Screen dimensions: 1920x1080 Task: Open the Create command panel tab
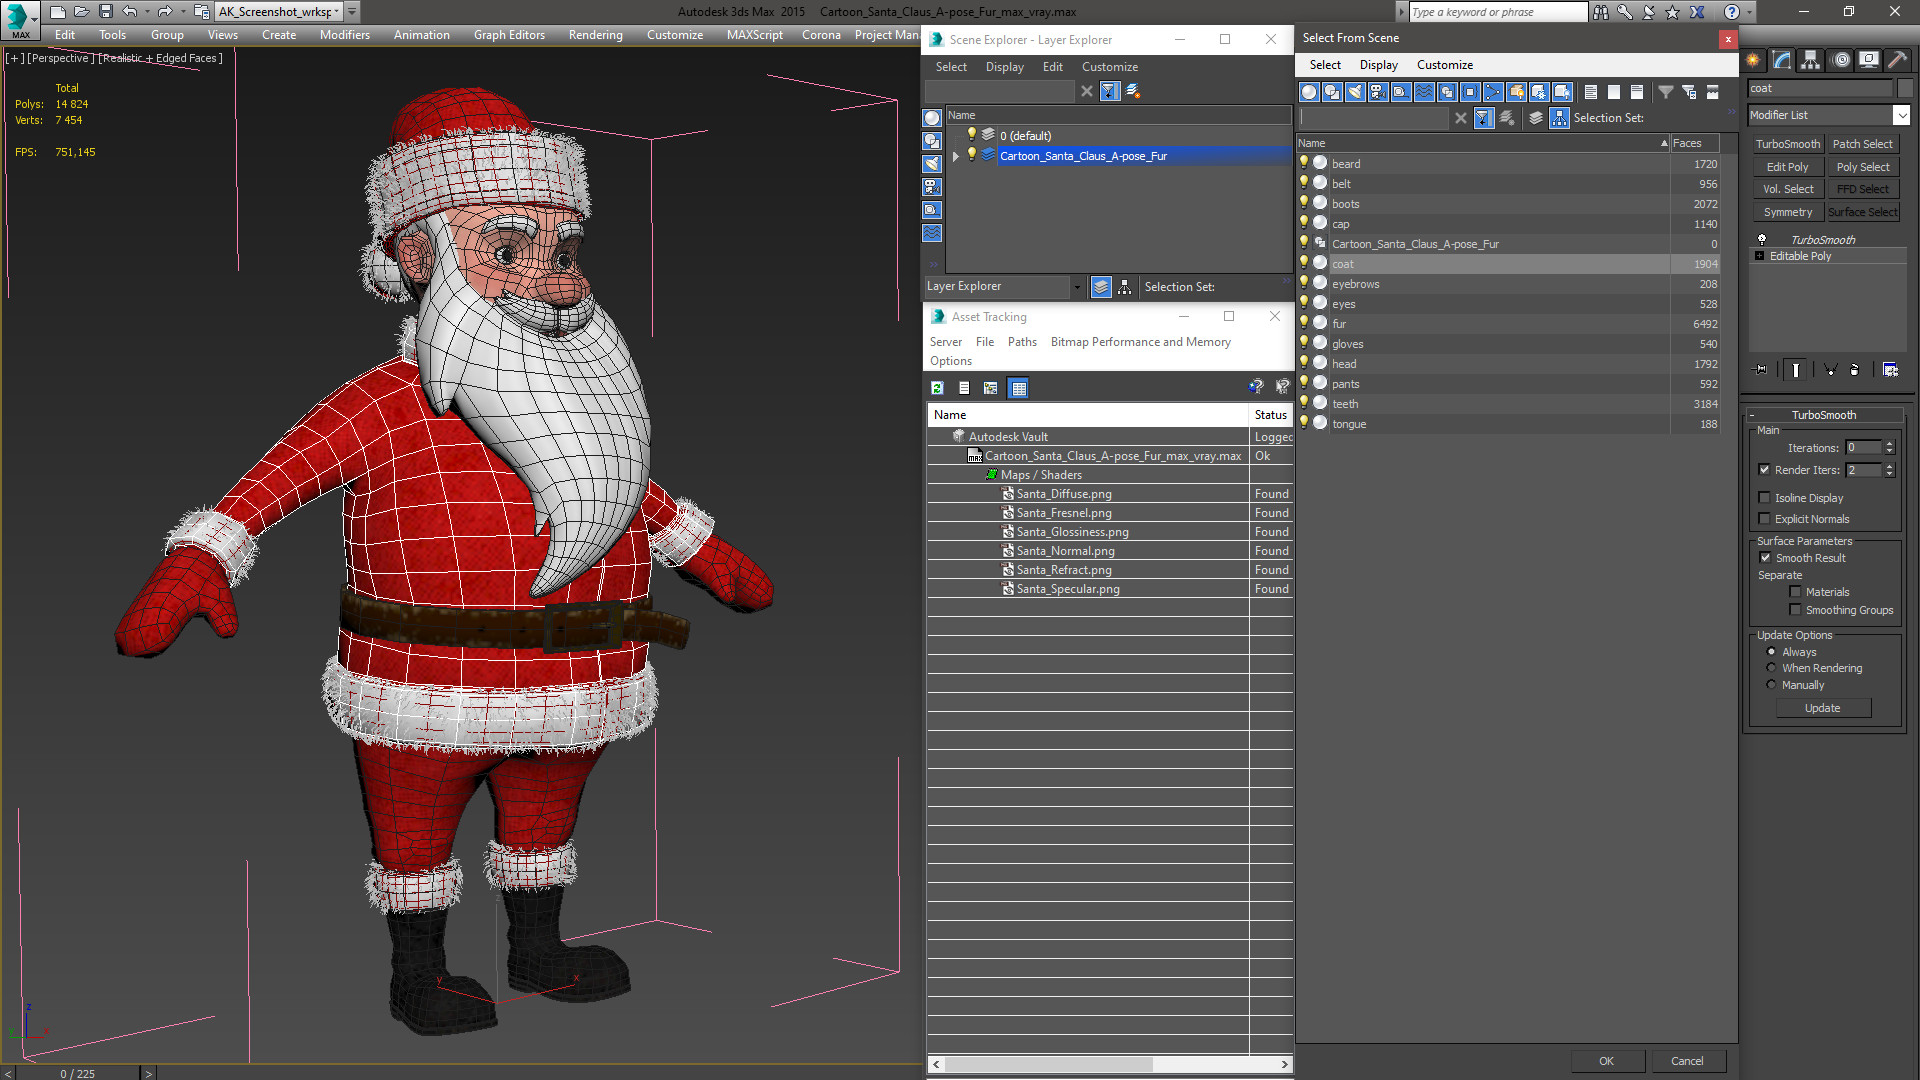point(1753,60)
